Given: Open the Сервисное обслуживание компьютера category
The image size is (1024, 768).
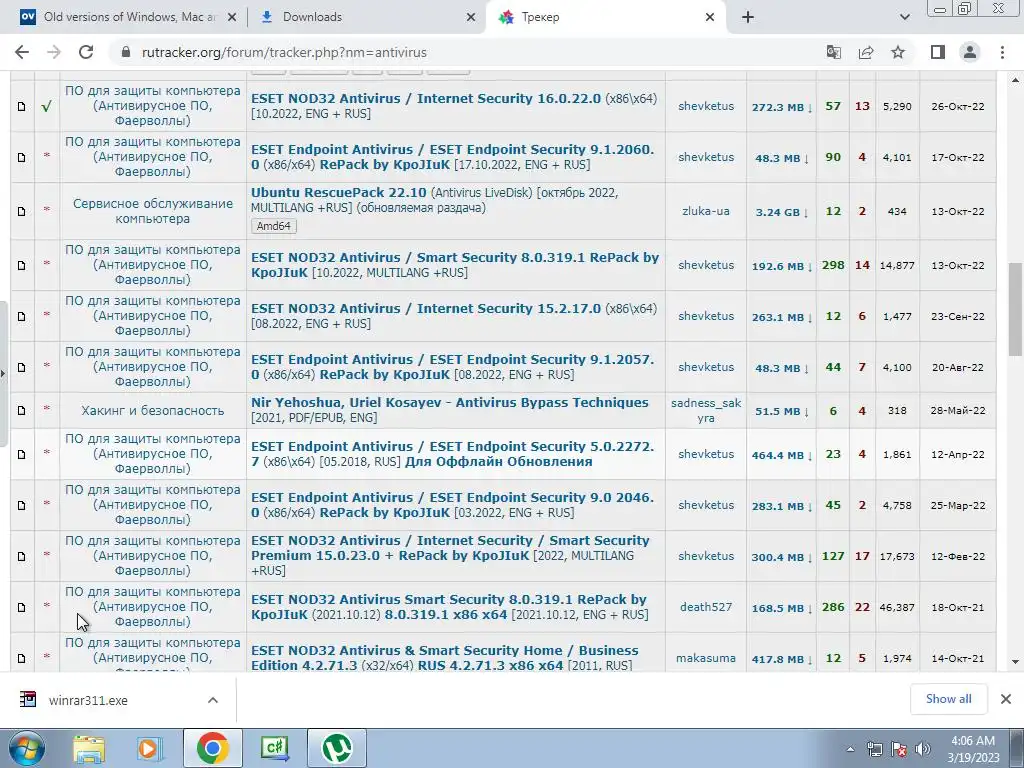Looking at the screenshot, I should (152, 211).
